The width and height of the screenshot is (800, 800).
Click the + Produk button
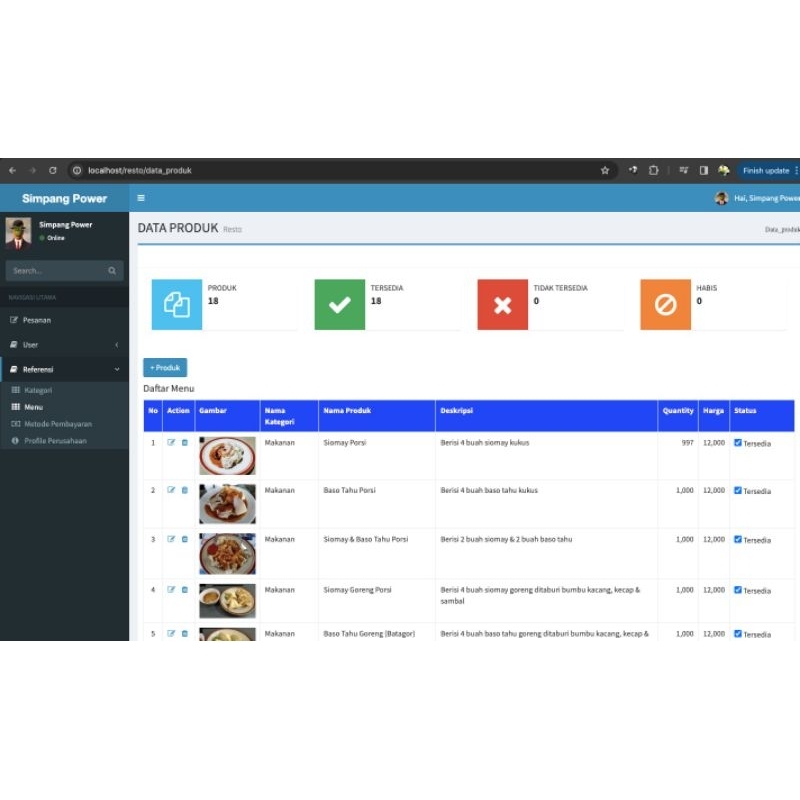165,367
